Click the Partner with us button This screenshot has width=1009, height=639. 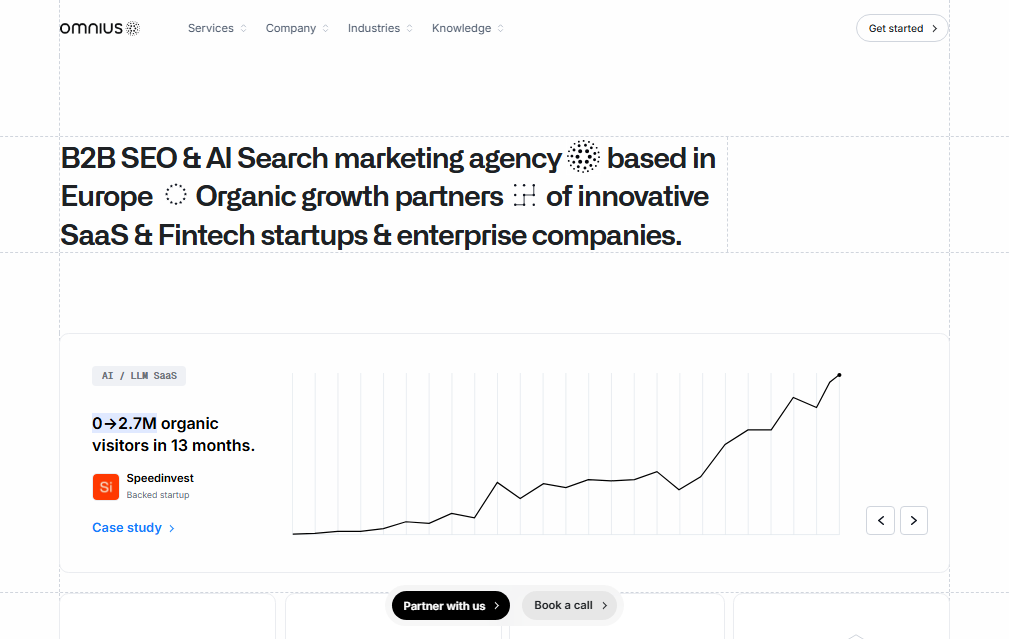450,605
